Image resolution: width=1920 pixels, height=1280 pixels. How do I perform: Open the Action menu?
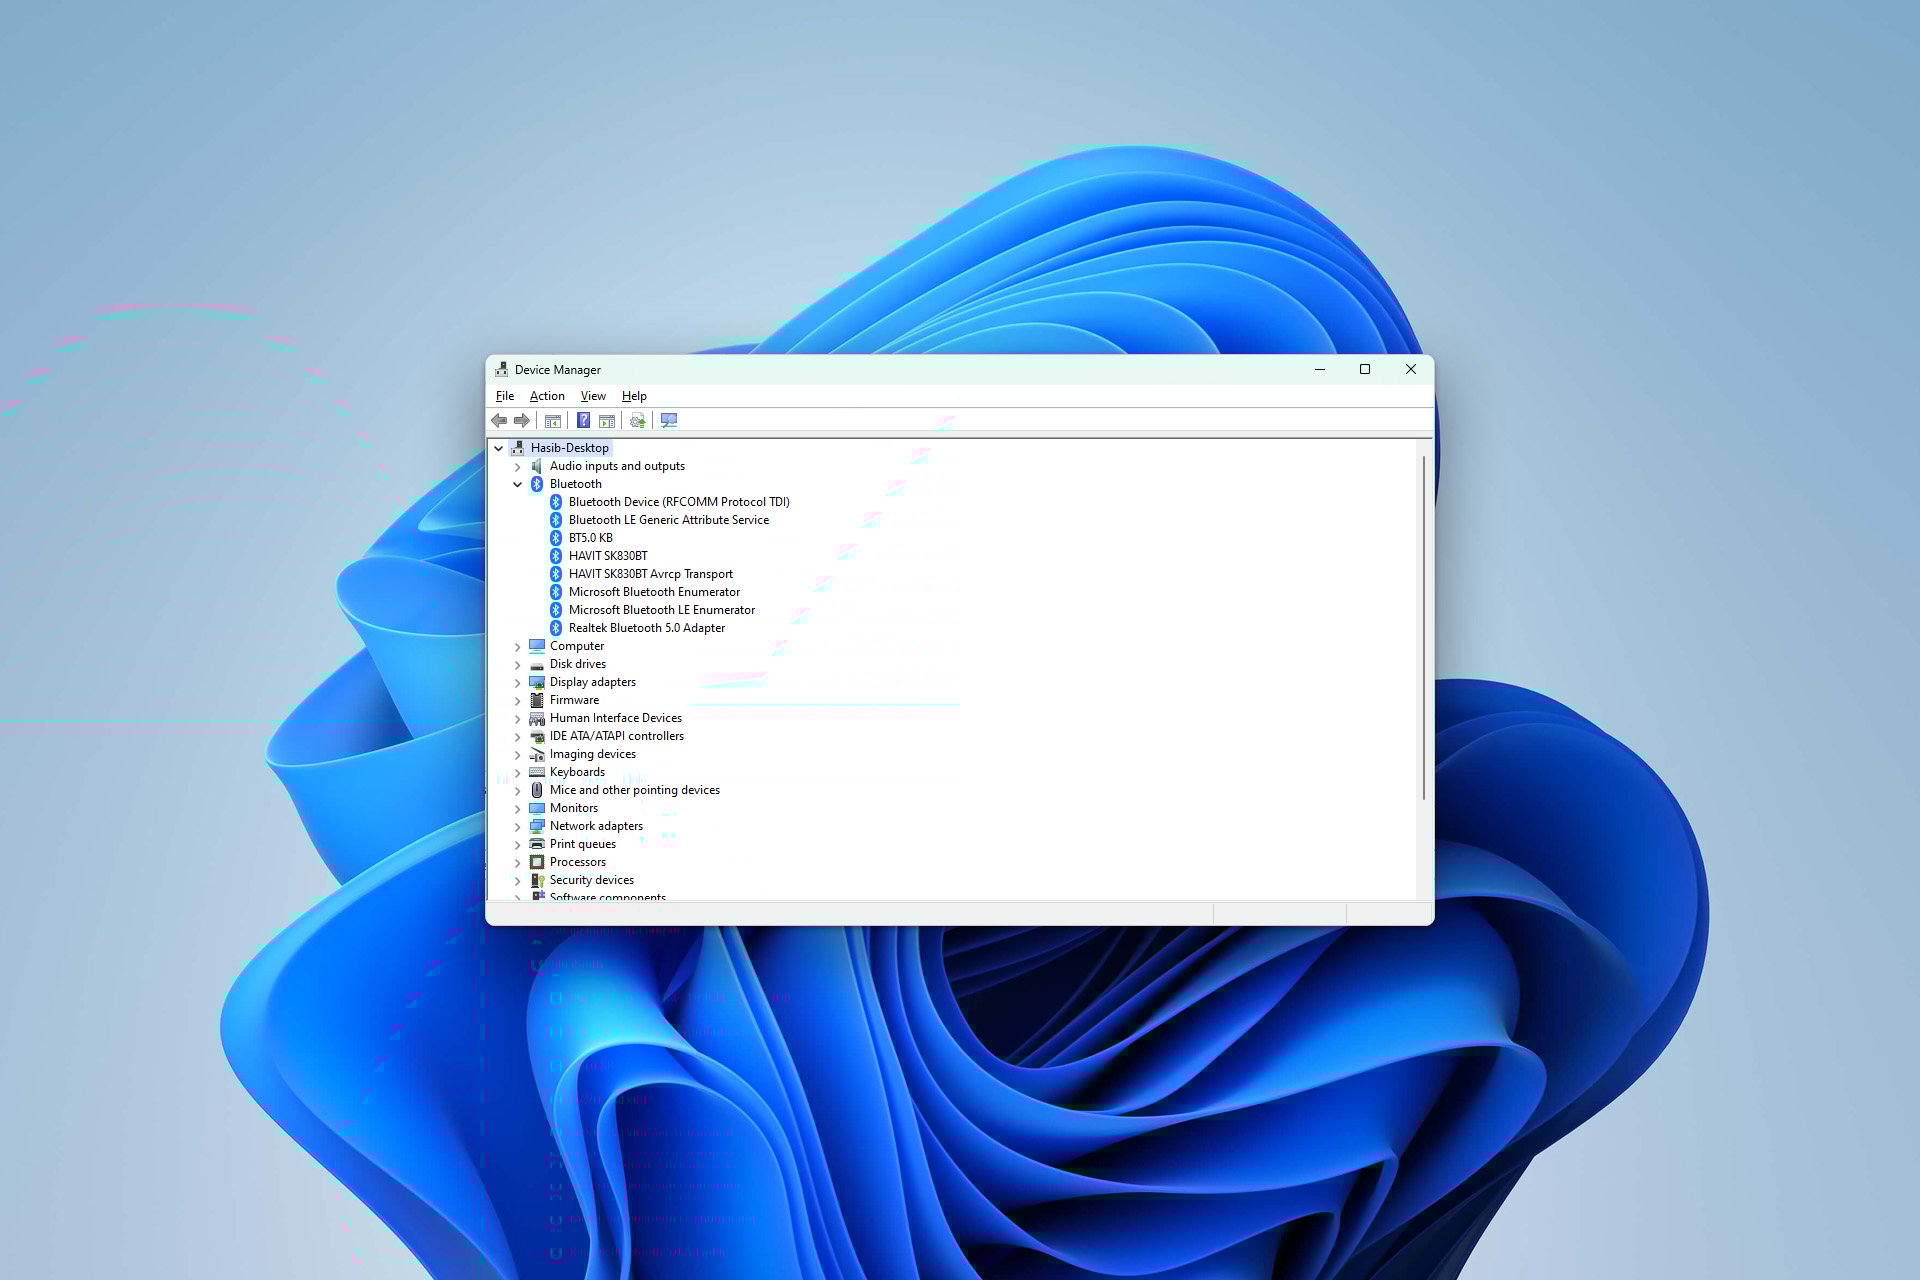point(547,396)
